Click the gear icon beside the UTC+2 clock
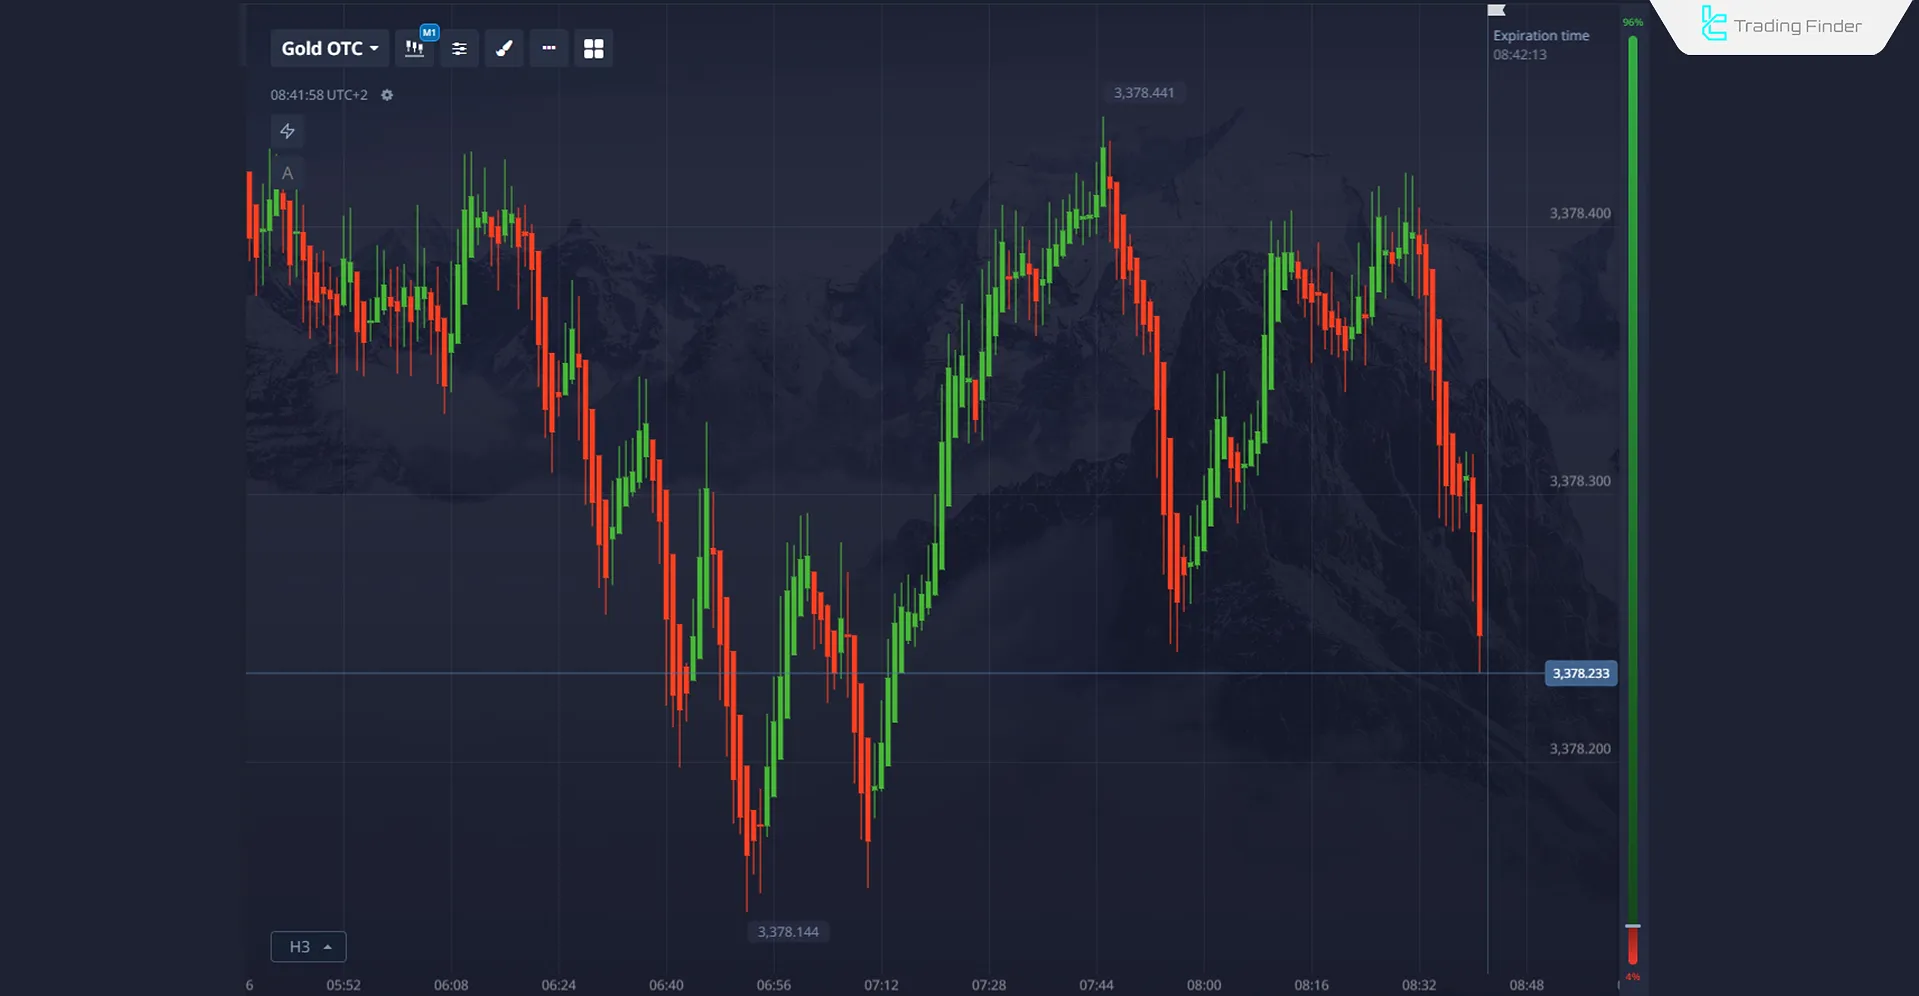The height and width of the screenshot is (996, 1919). pyautogui.click(x=387, y=95)
